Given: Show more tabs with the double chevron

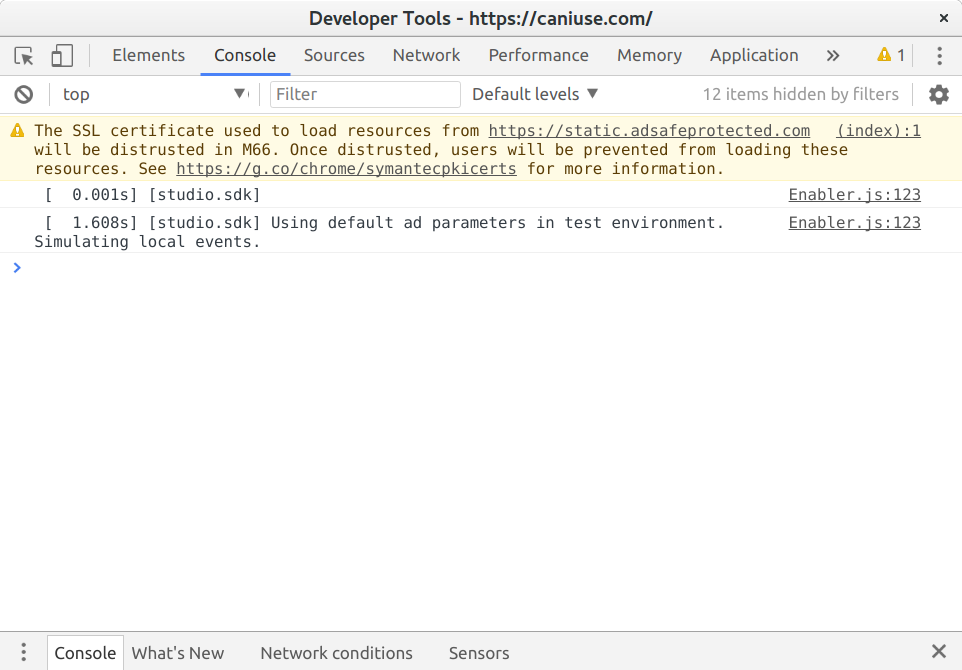Looking at the screenshot, I should click(832, 56).
